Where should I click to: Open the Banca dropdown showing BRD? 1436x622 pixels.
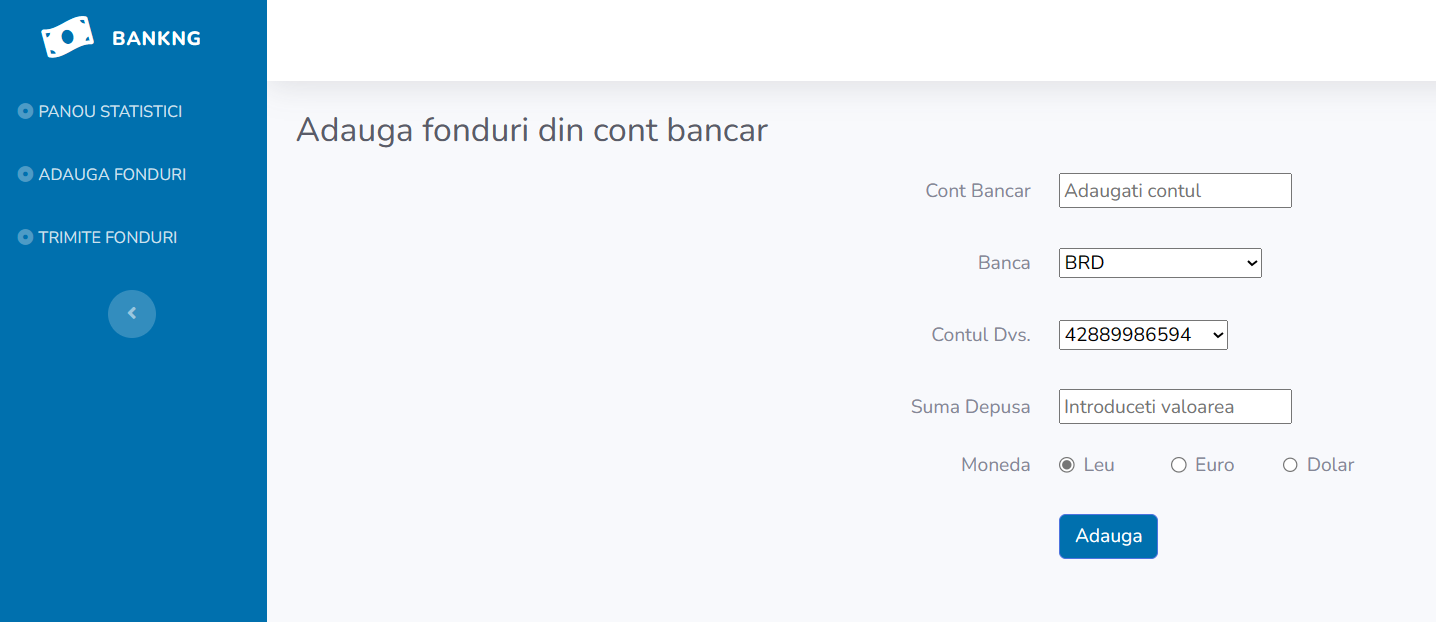pyautogui.click(x=1160, y=264)
